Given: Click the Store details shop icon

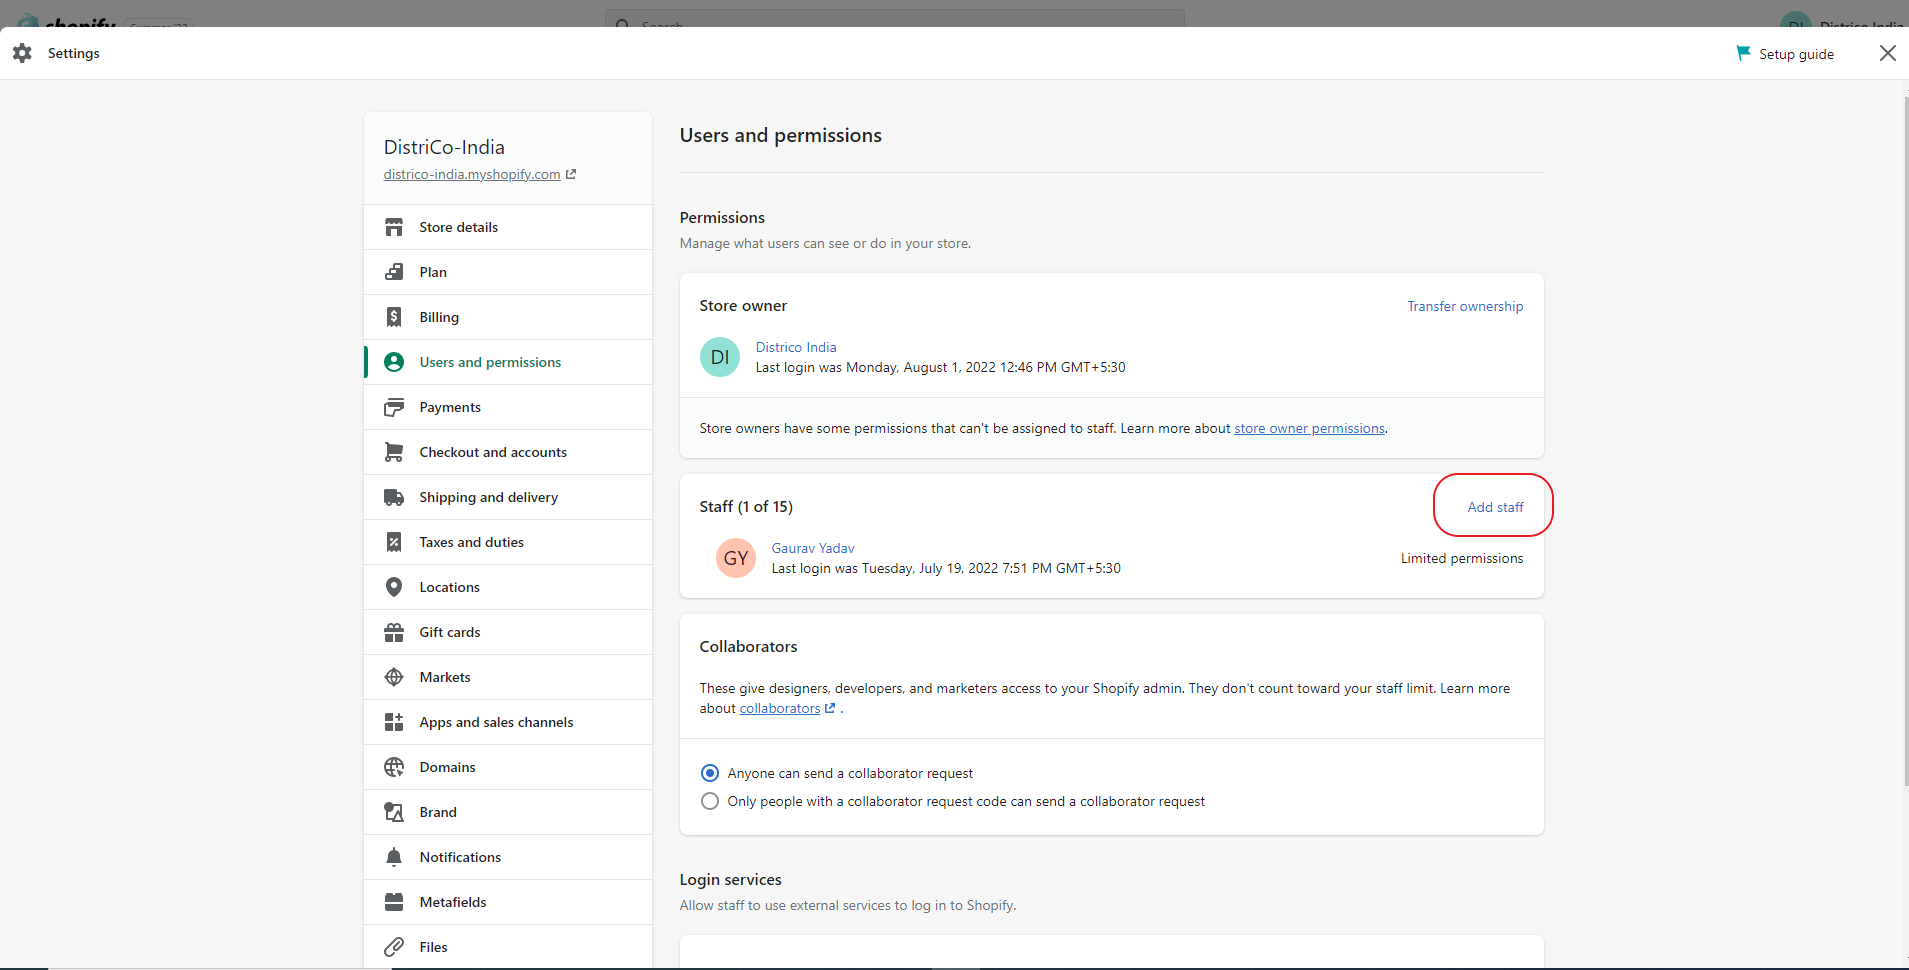Looking at the screenshot, I should point(394,227).
